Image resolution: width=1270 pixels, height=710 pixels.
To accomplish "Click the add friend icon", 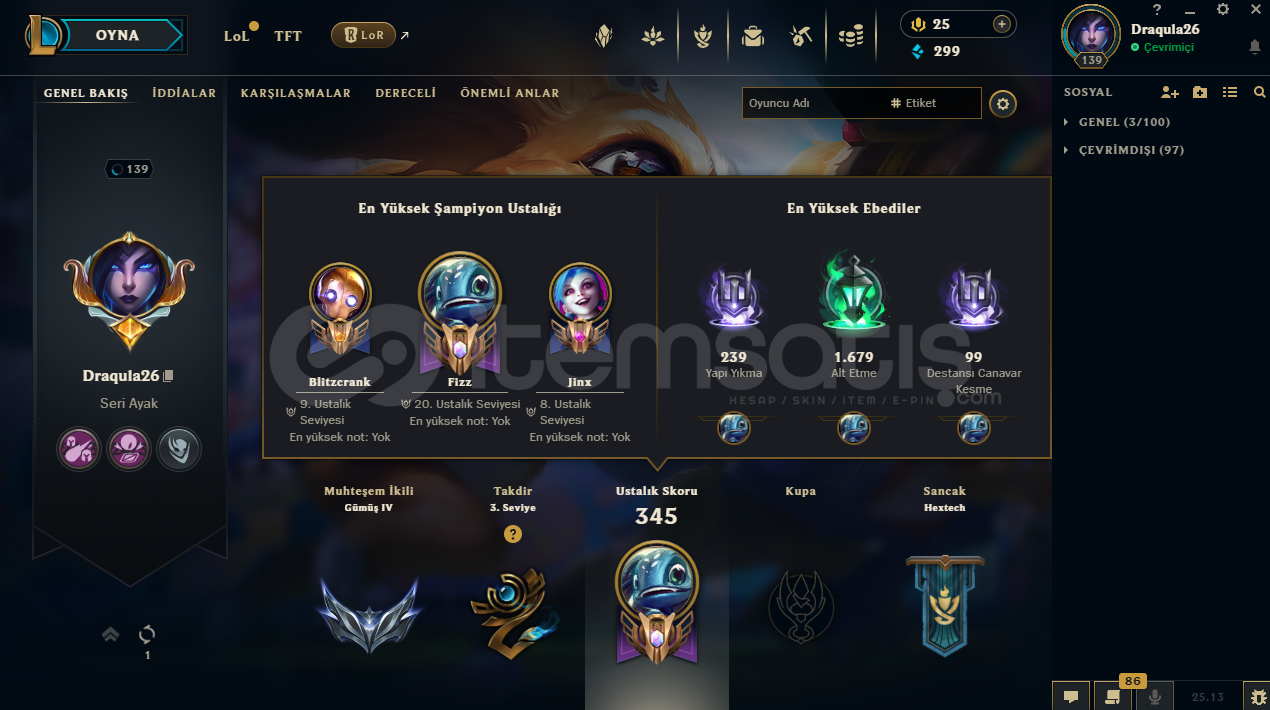I will (x=1170, y=92).
